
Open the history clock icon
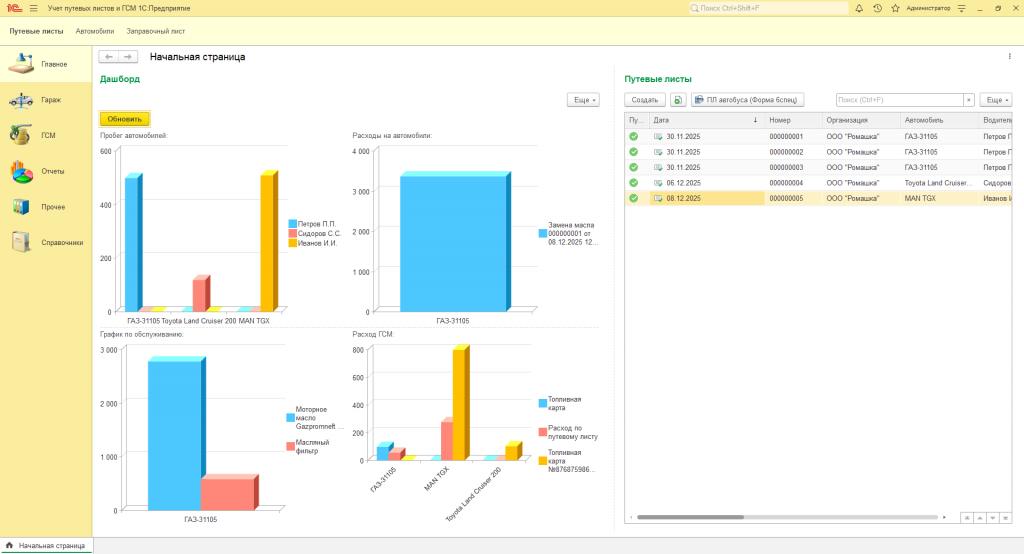point(877,8)
